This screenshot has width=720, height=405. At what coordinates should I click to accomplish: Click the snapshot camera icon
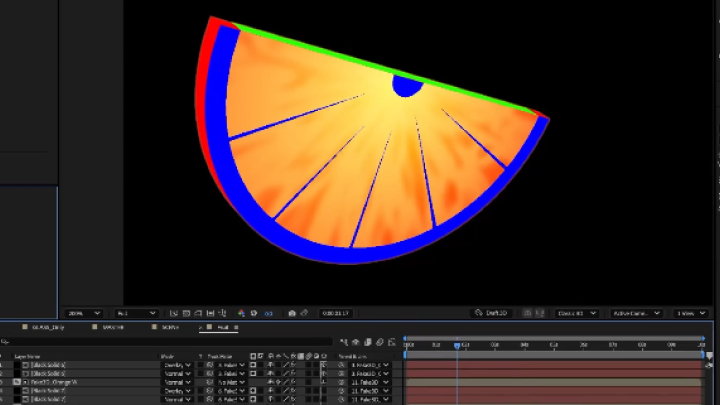(292, 313)
